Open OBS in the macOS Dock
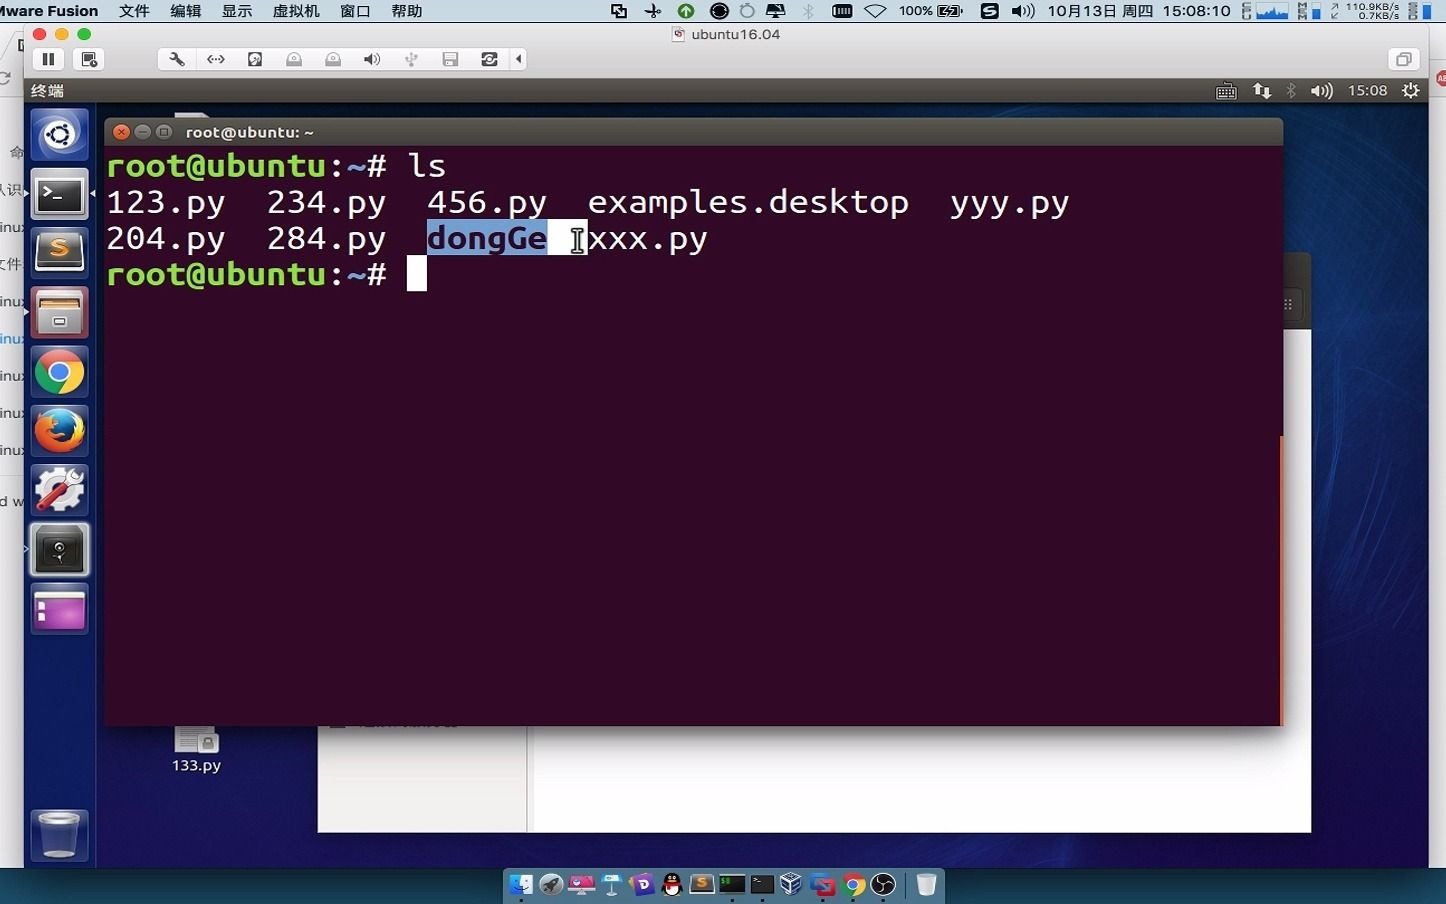The height and width of the screenshot is (904, 1446). (x=884, y=885)
